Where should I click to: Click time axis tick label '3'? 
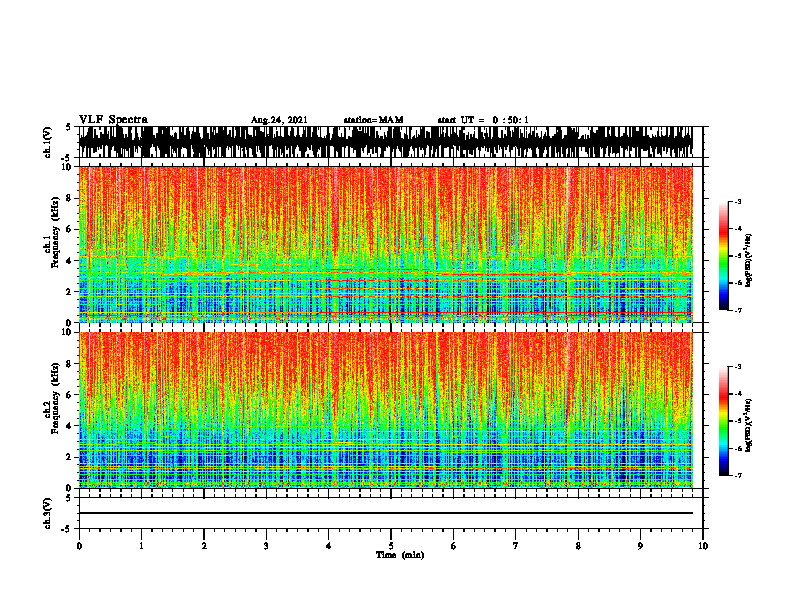pos(266,546)
